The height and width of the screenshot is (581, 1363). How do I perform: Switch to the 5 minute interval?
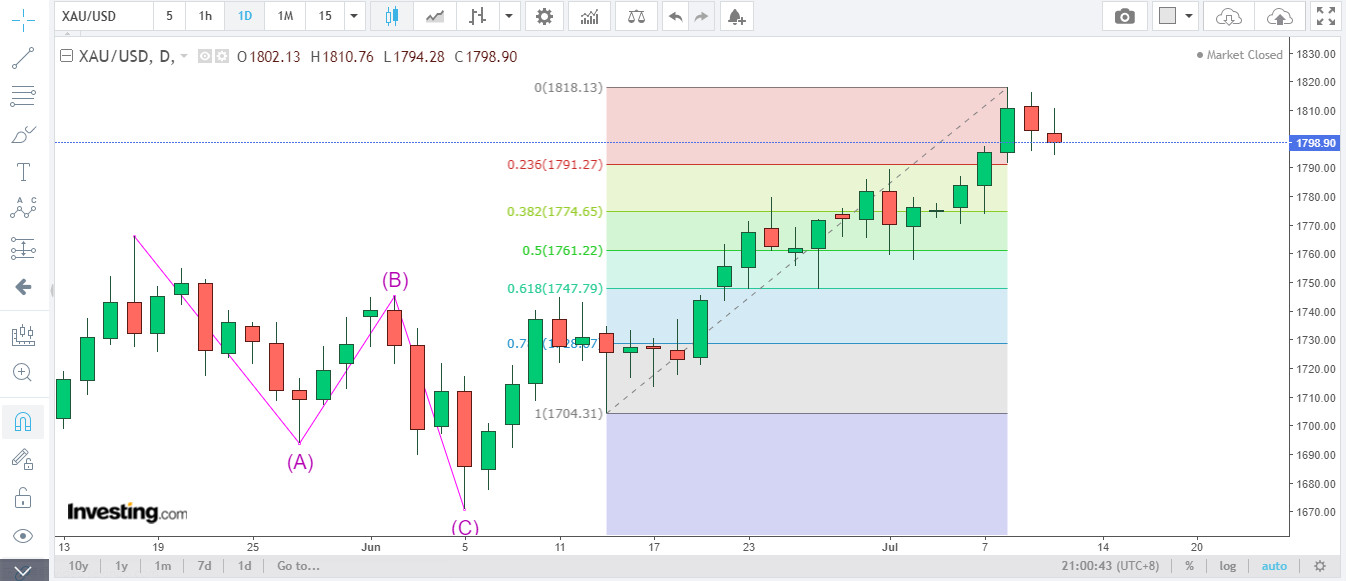pos(169,16)
